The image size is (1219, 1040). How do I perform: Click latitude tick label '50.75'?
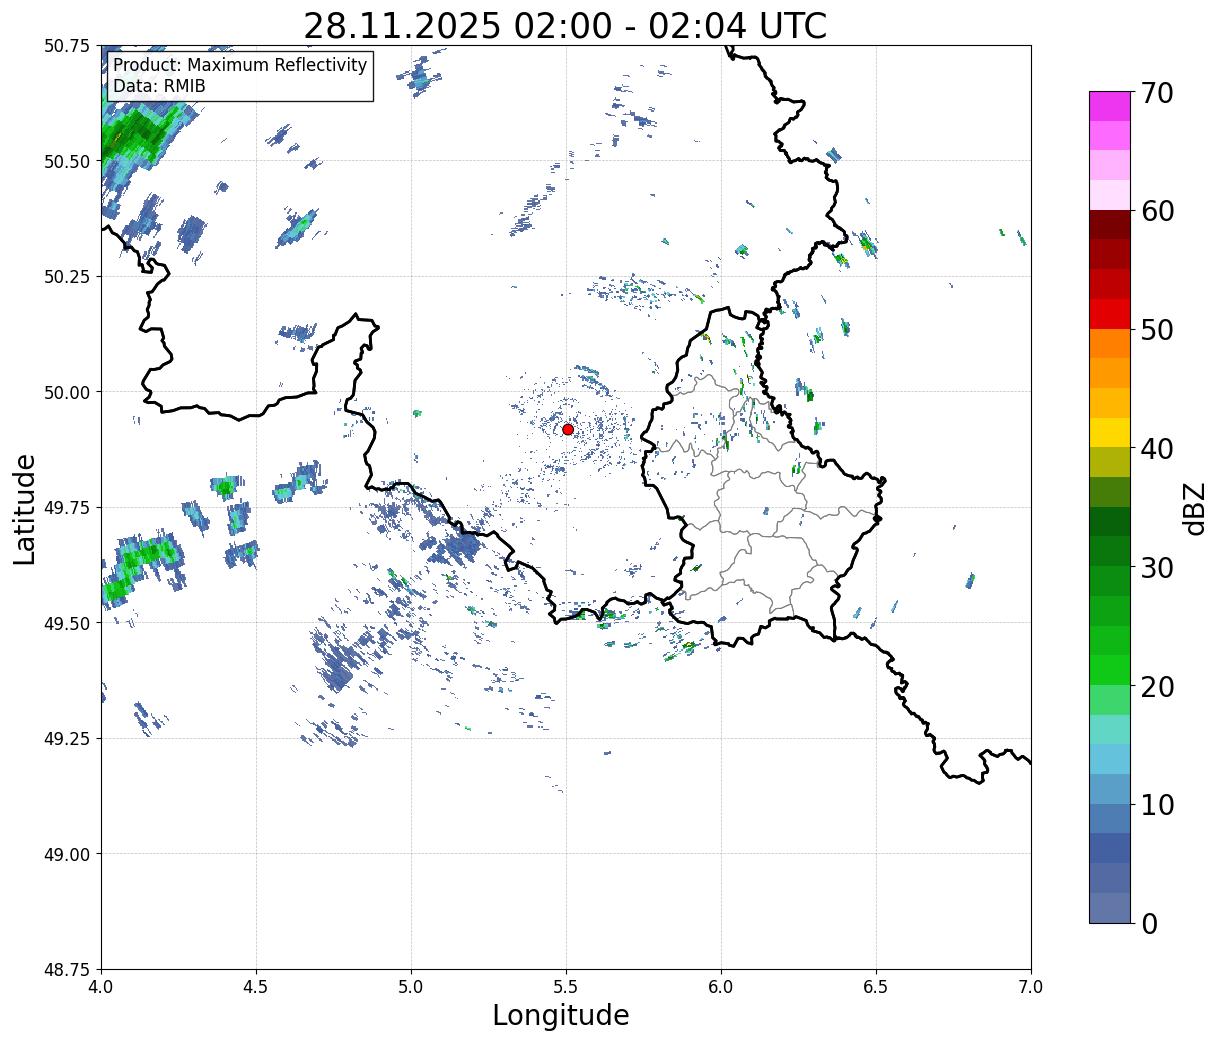tap(67, 46)
